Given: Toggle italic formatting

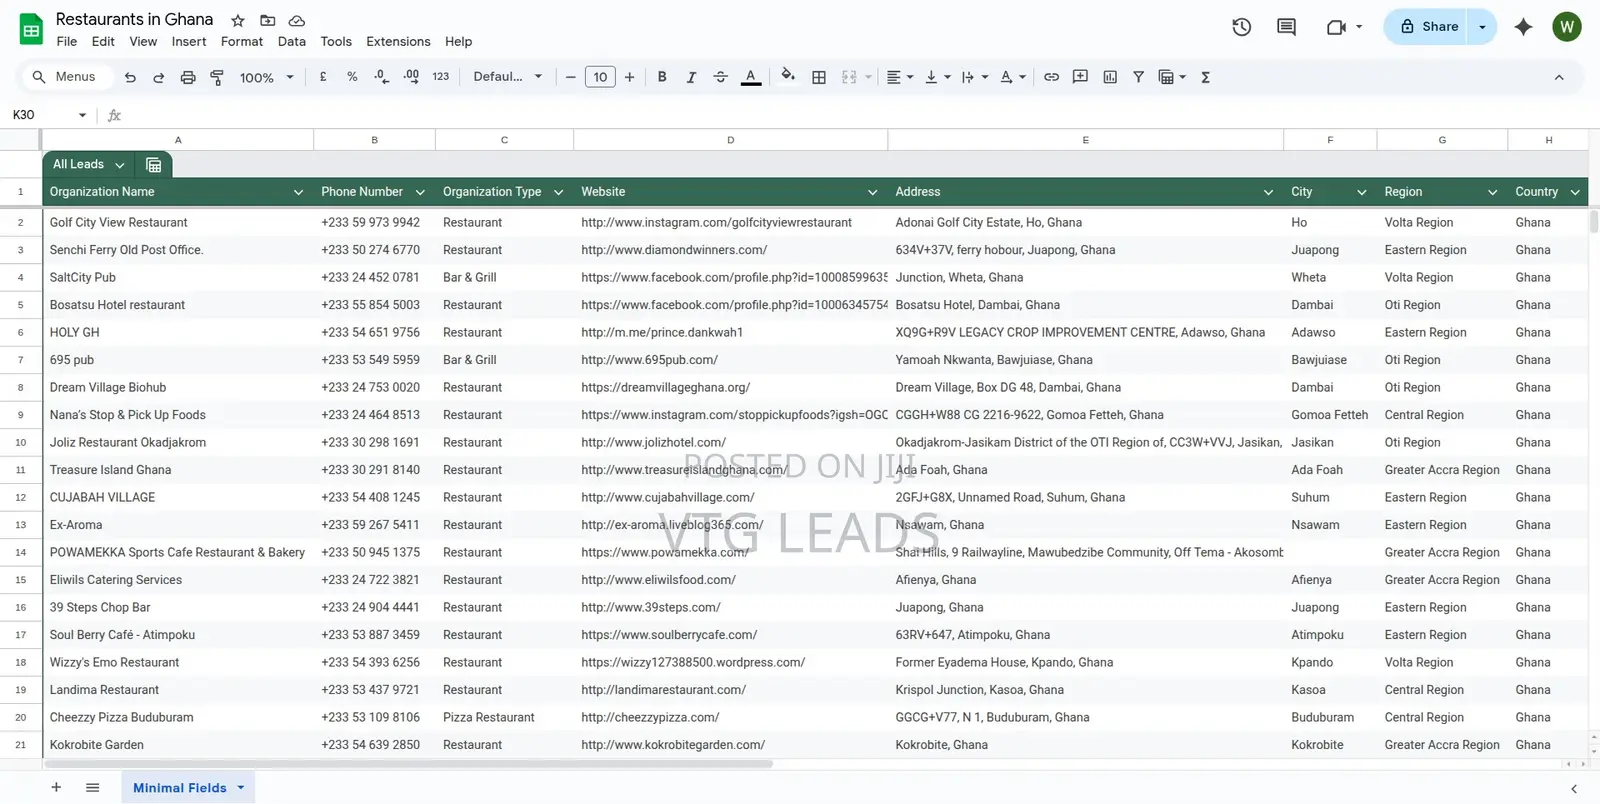Looking at the screenshot, I should 691,77.
